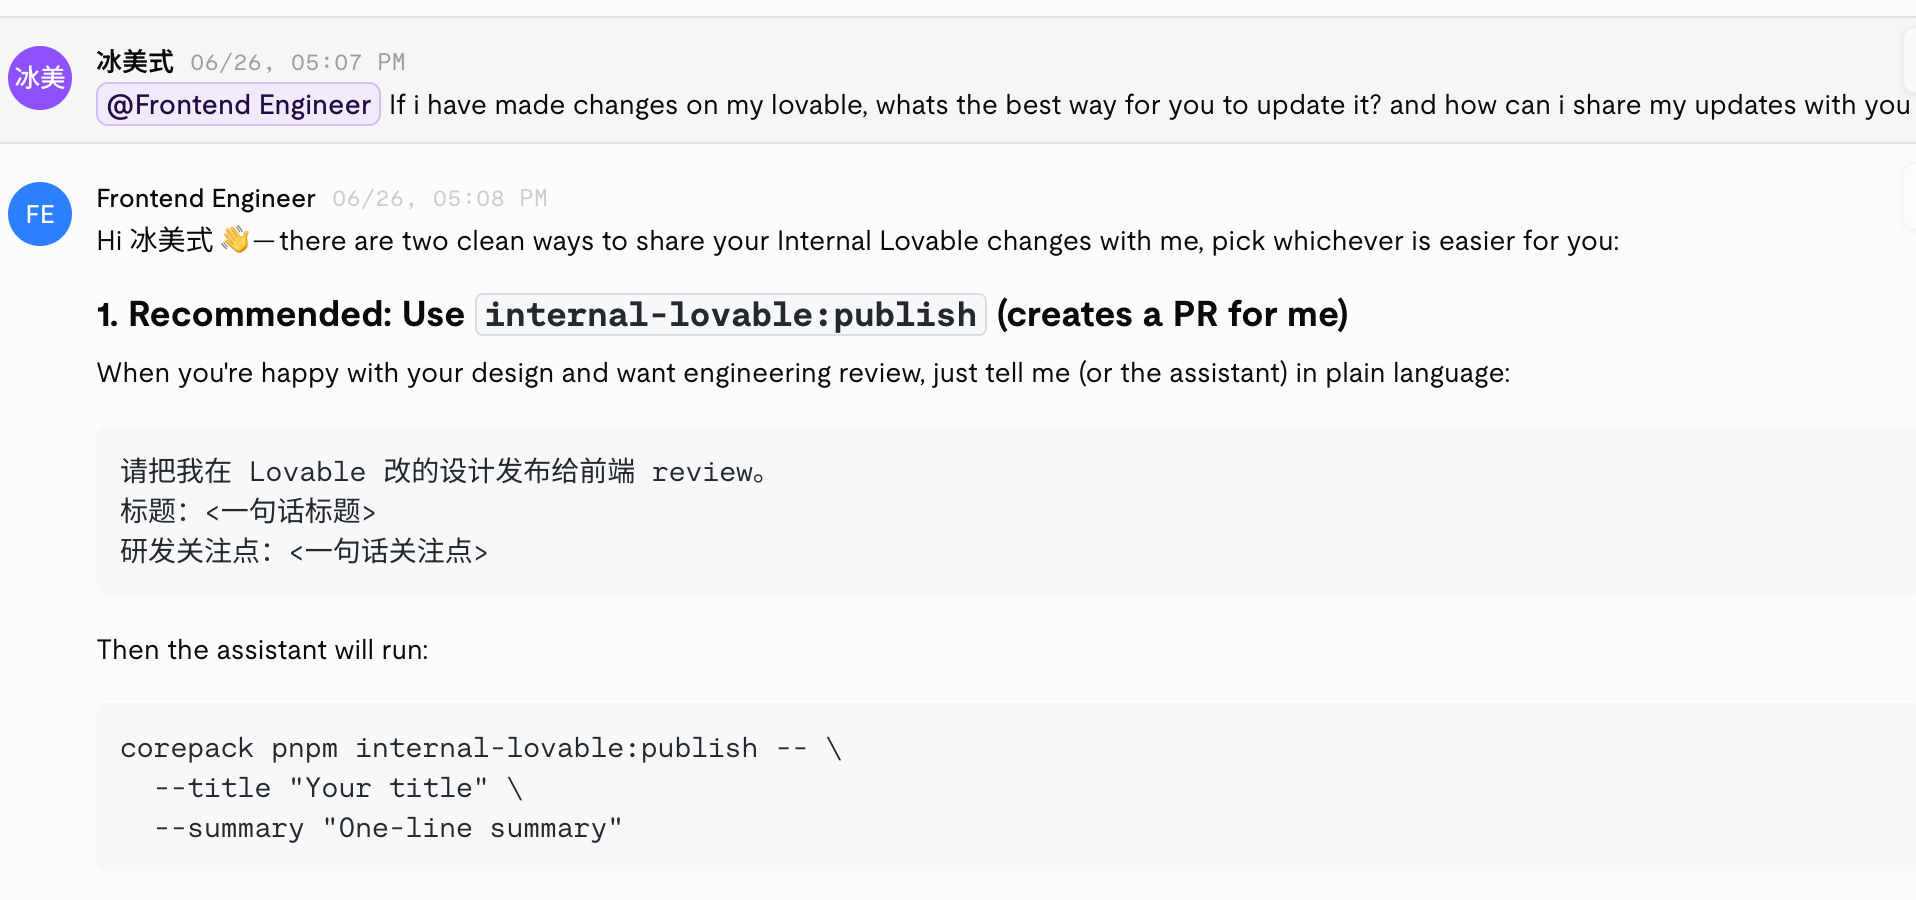This screenshot has width=1916, height=900.
Task: Click the line '请把我在 Lovable 改的设计发布给前端 review。'
Action: (443, 471)
